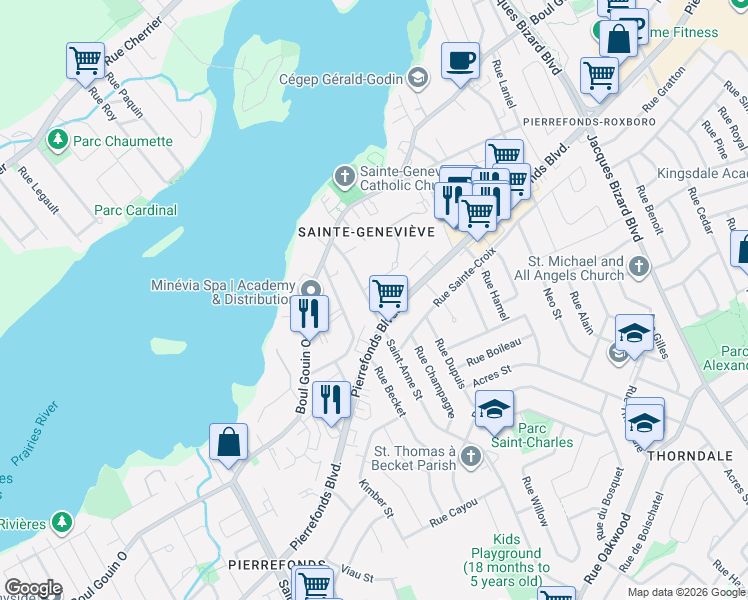Click the Cégep Gérald-Godin label
Image resolution: width=748 pixels, height=600 pixels.
(x=341, y=79)
